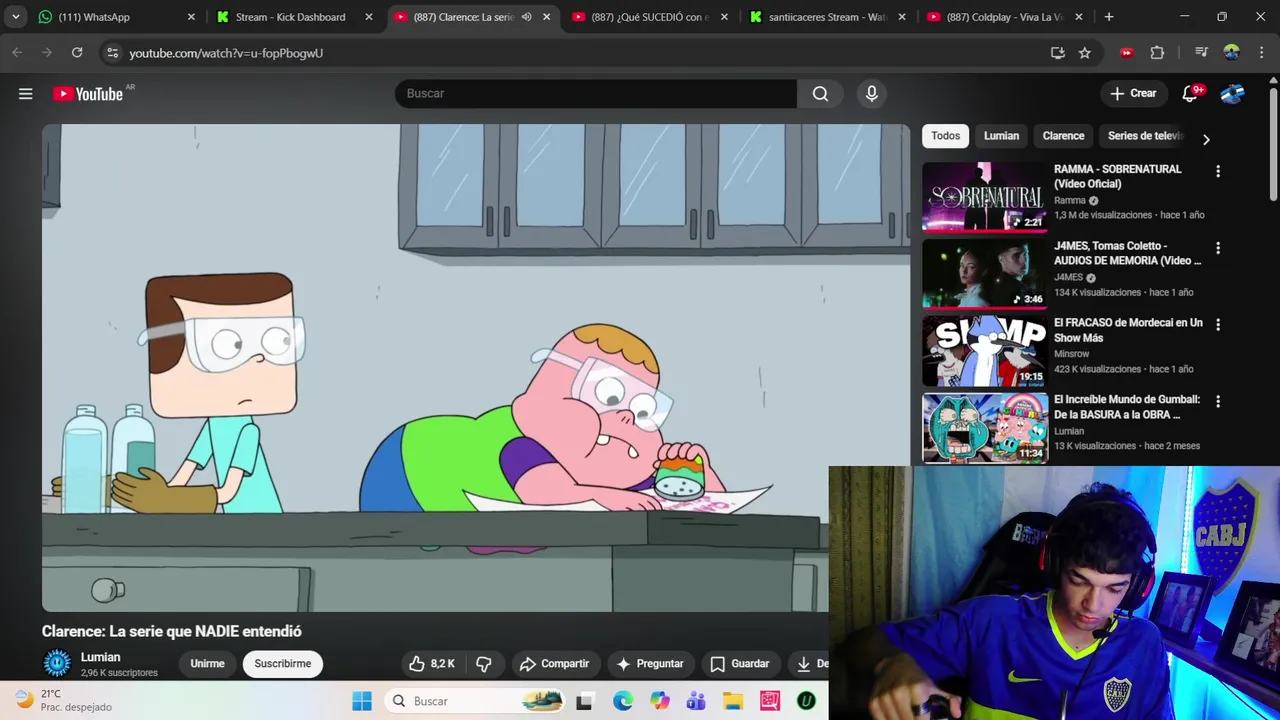Open YouTube notifications bell
1280x720 pixels.
[x=1190, y=93]
